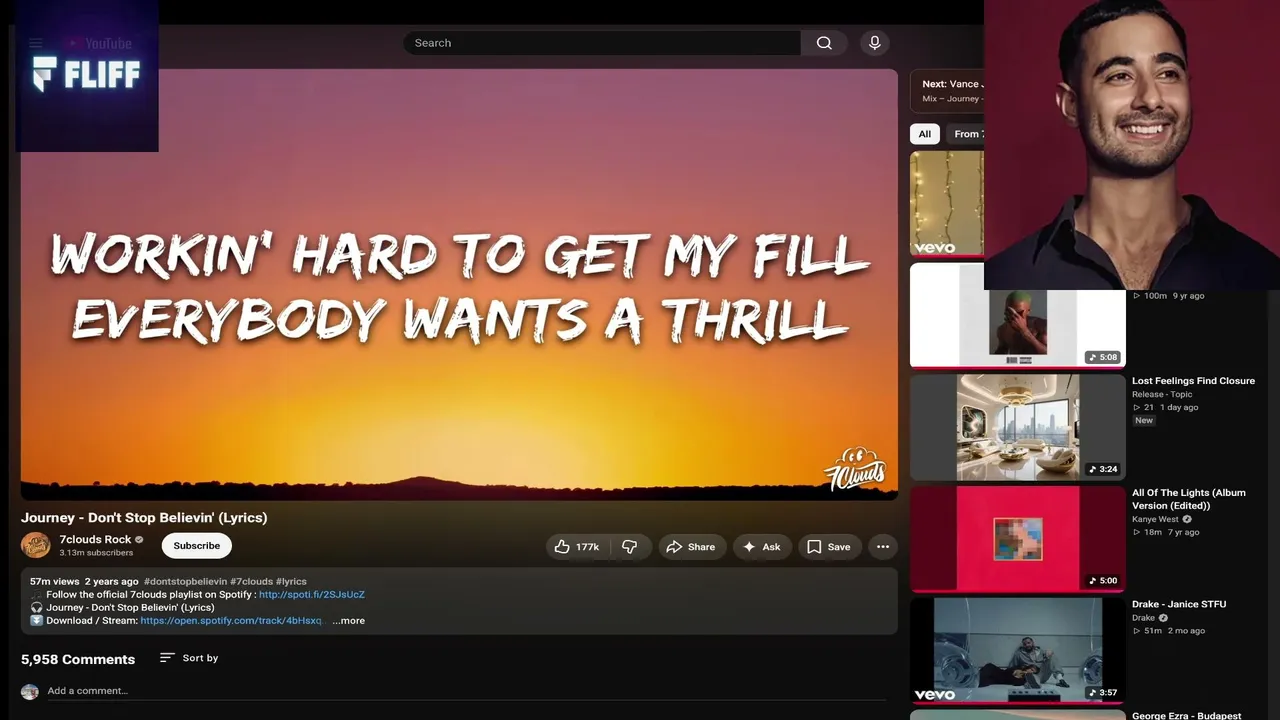Open the vevo fairy lights thumbnail
Image resolution: width=1280 pixels, height=720 pixels.
coord(947,204)
